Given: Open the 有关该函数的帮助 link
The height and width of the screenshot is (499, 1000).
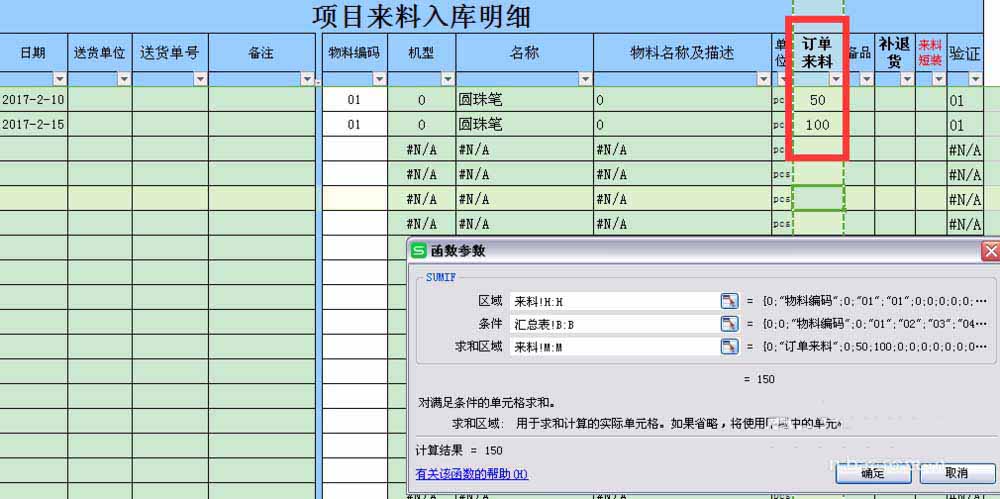Looking at the screenshot, I should [x=471, y=474].
